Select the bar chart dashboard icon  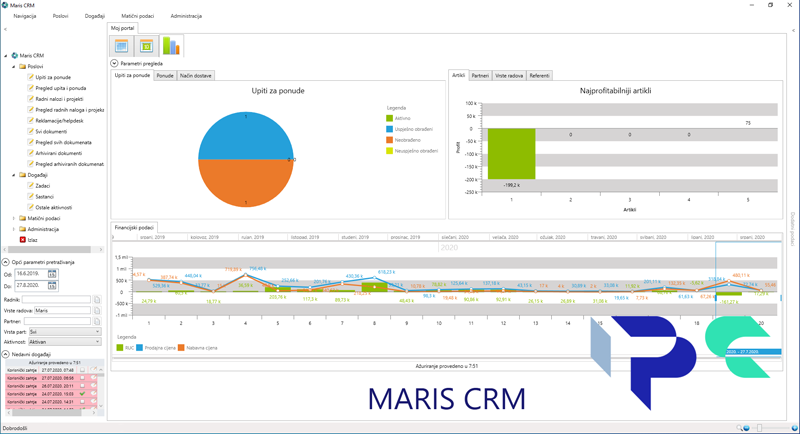click(x=171, y=45)
